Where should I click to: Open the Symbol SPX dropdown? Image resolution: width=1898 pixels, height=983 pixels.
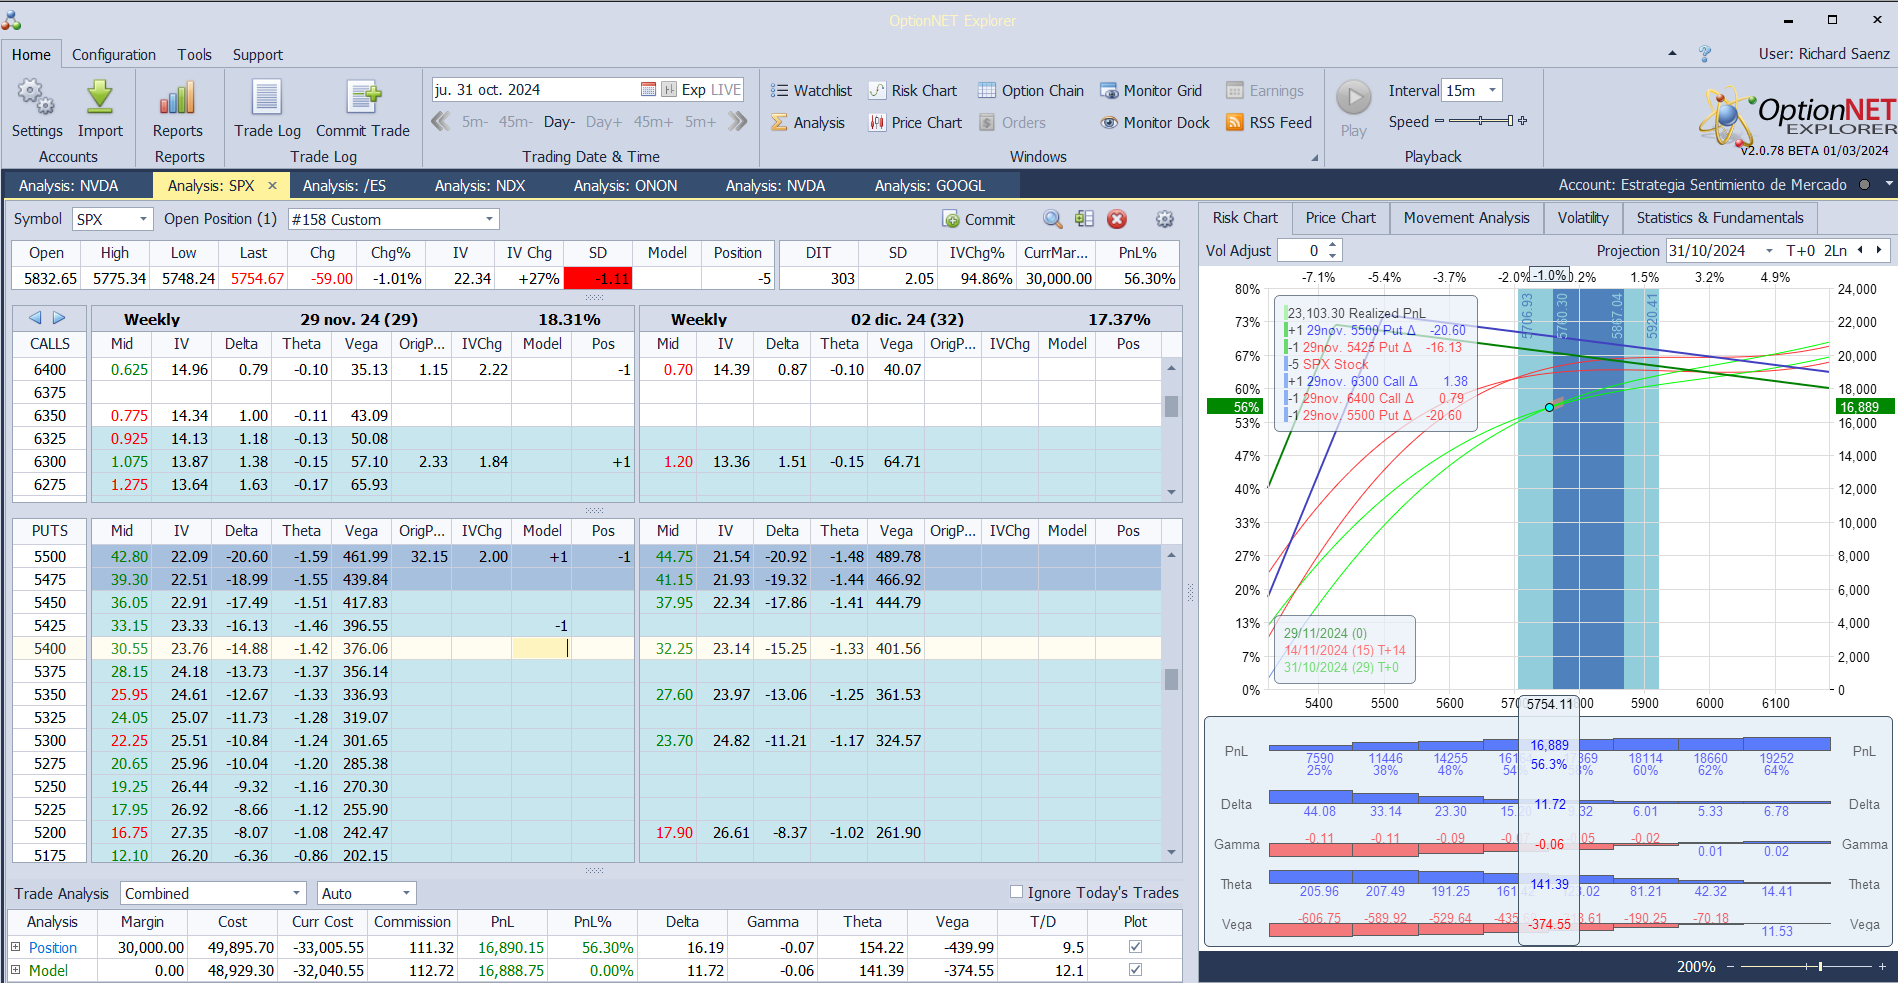click(x=143, y=219)
